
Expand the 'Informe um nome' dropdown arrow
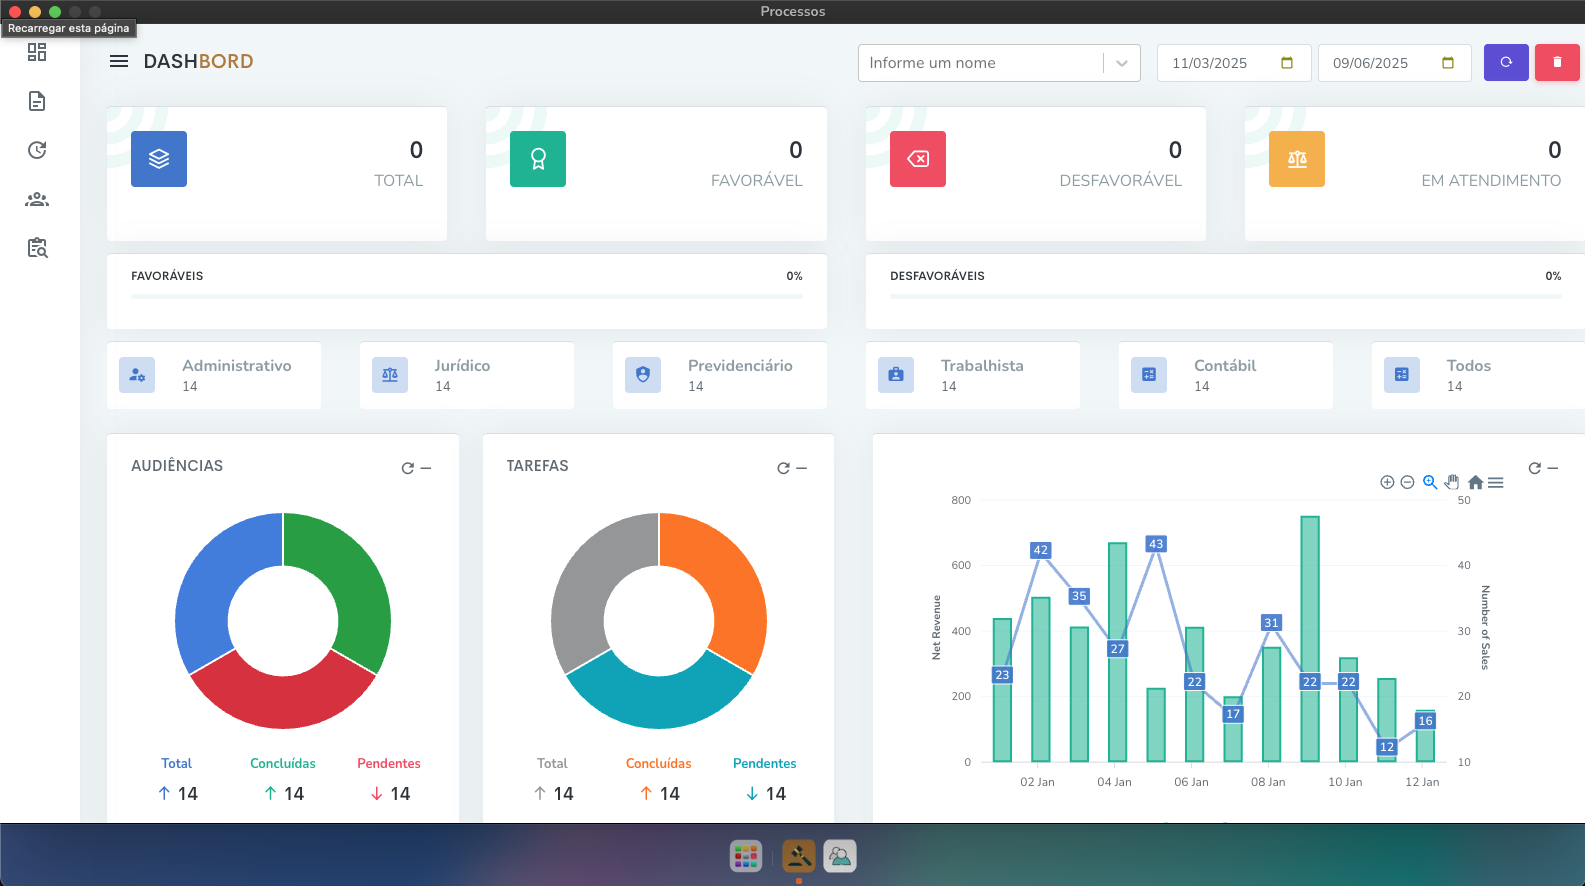point(1122,63)
